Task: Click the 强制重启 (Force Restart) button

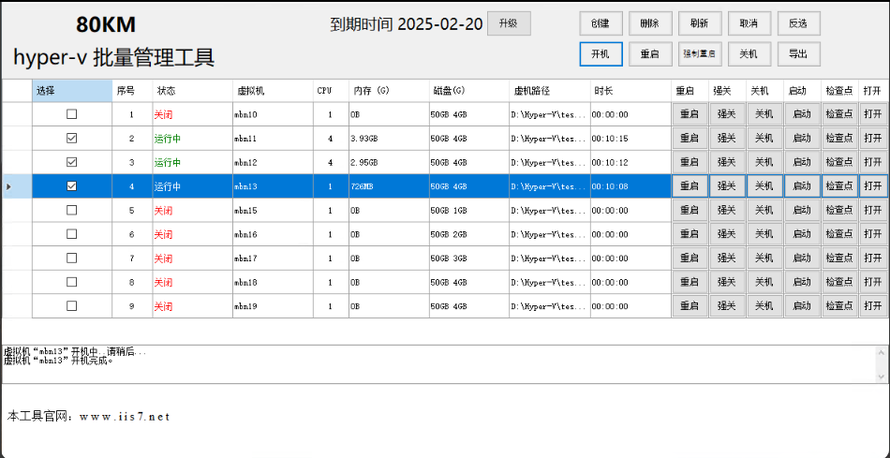Action: pos(699,54)
